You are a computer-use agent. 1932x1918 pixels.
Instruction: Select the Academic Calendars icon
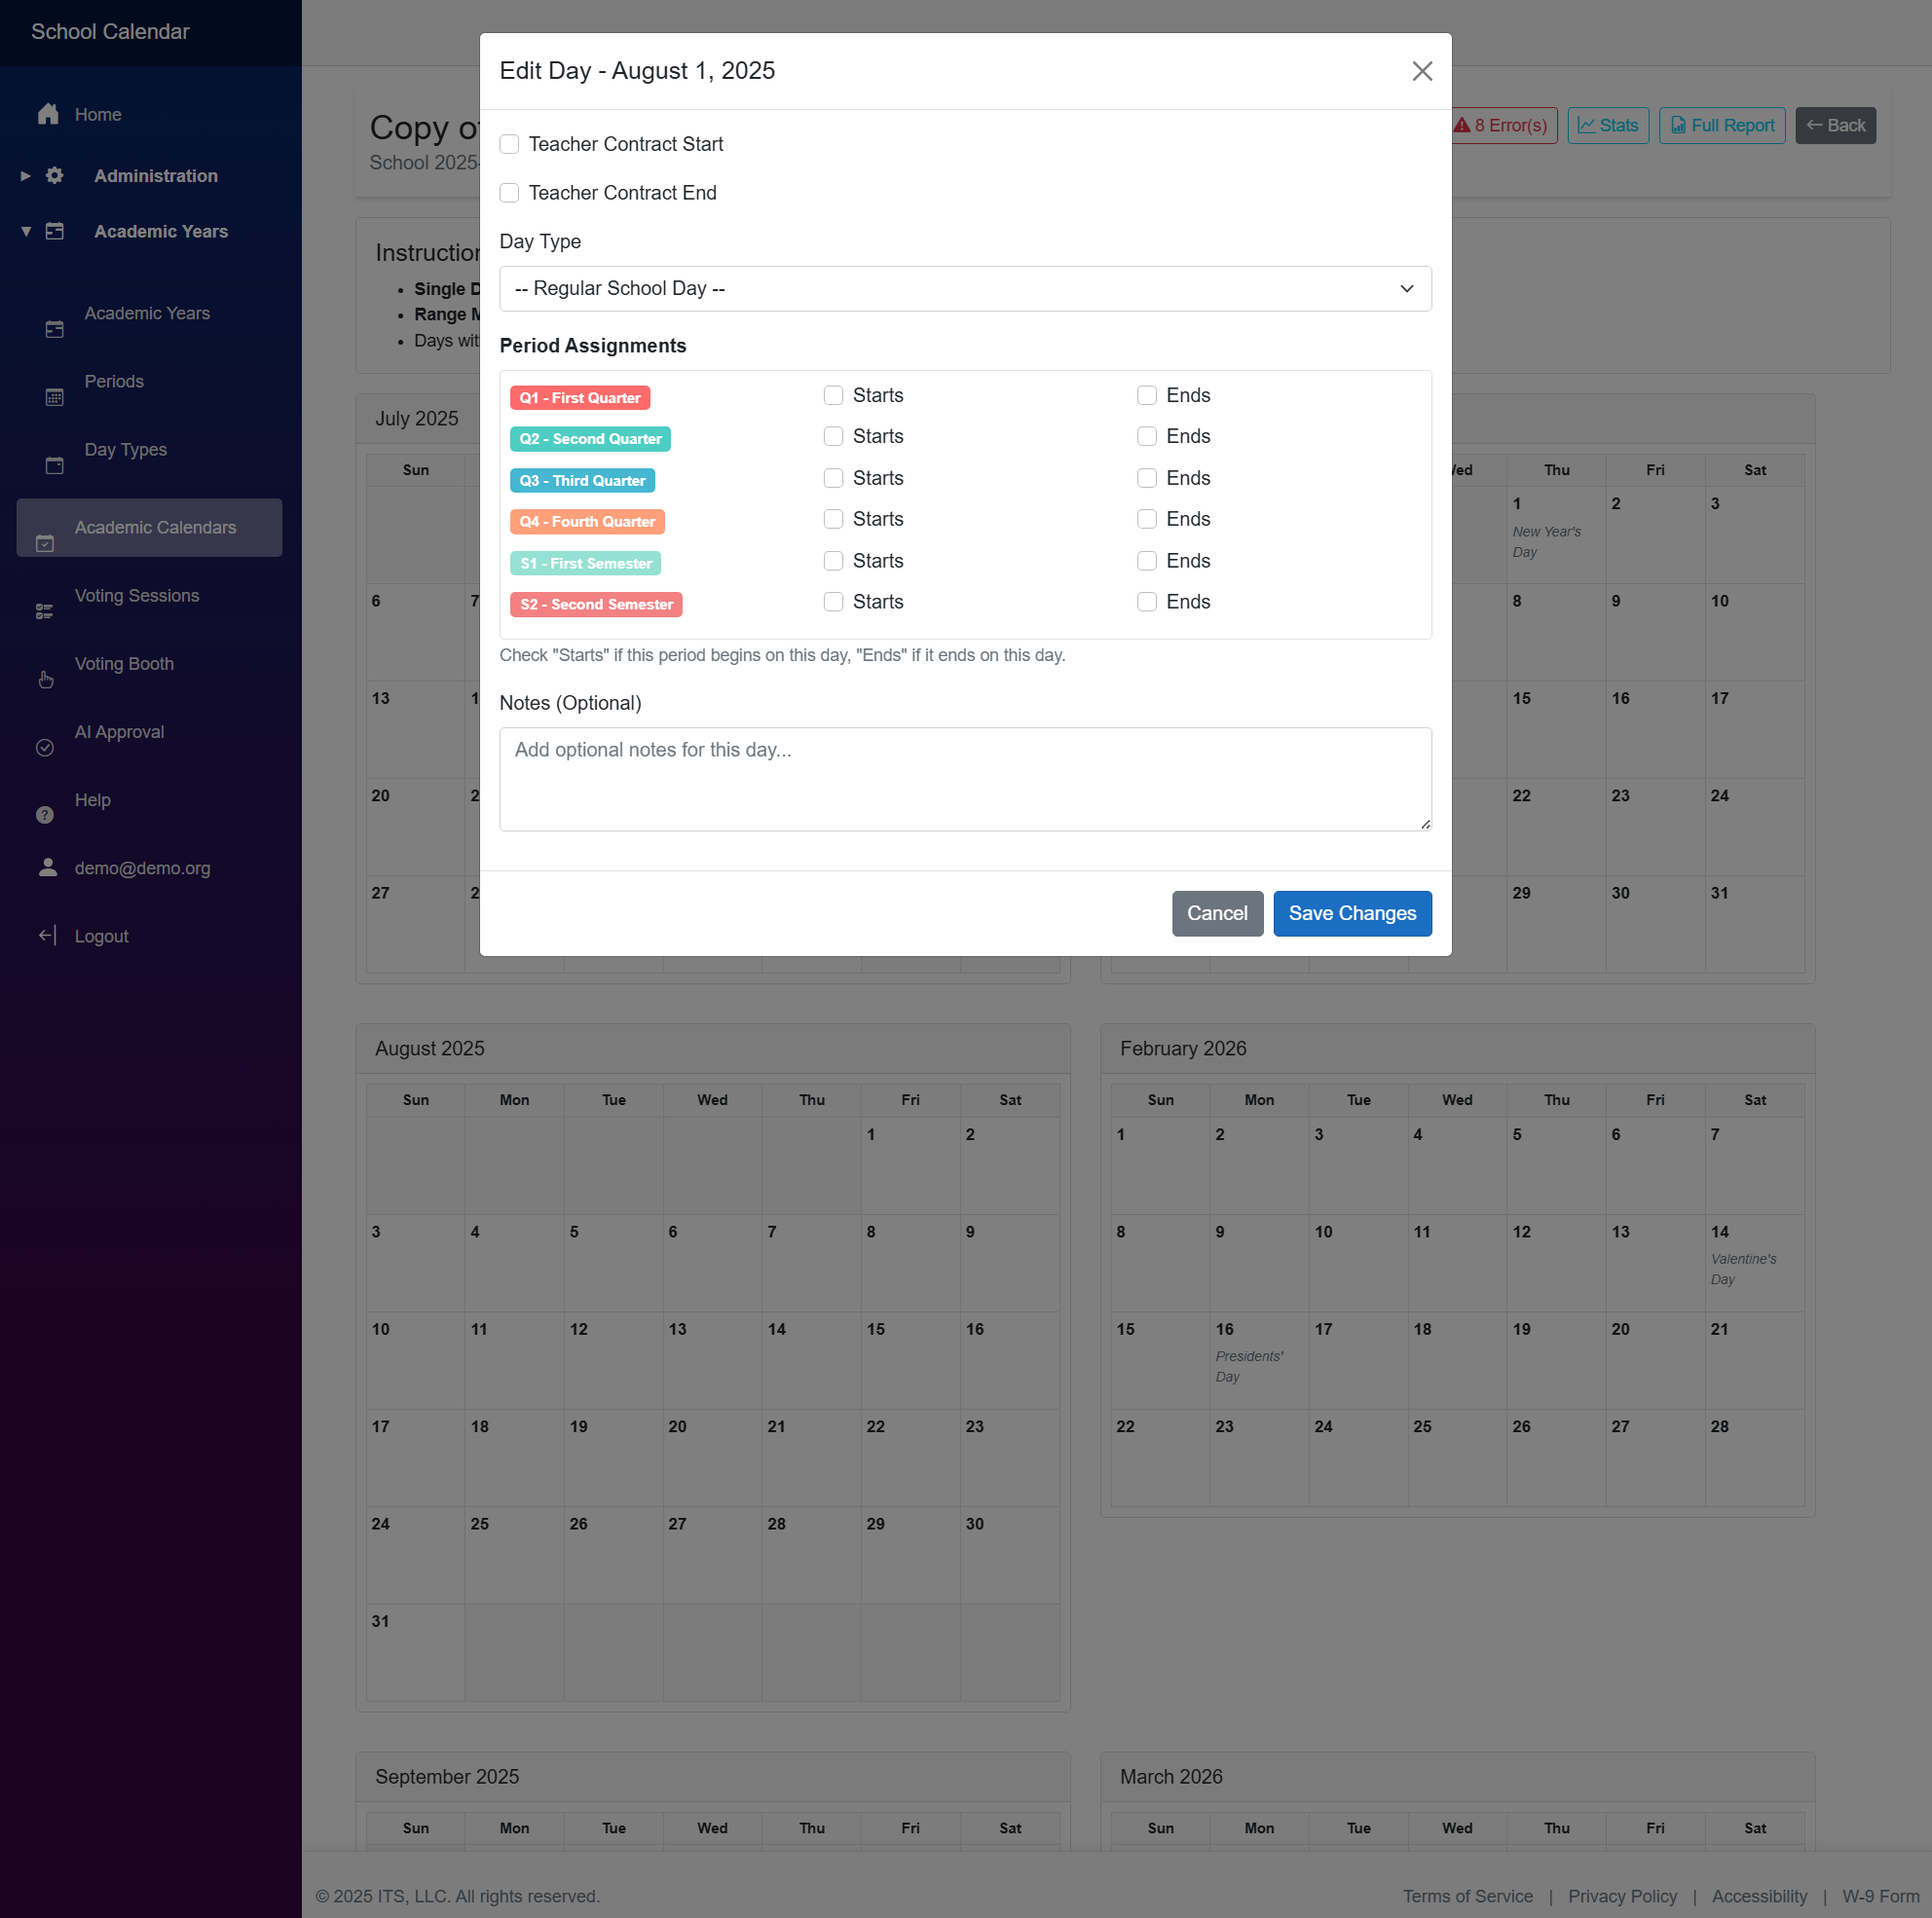(x=44, y=543)
